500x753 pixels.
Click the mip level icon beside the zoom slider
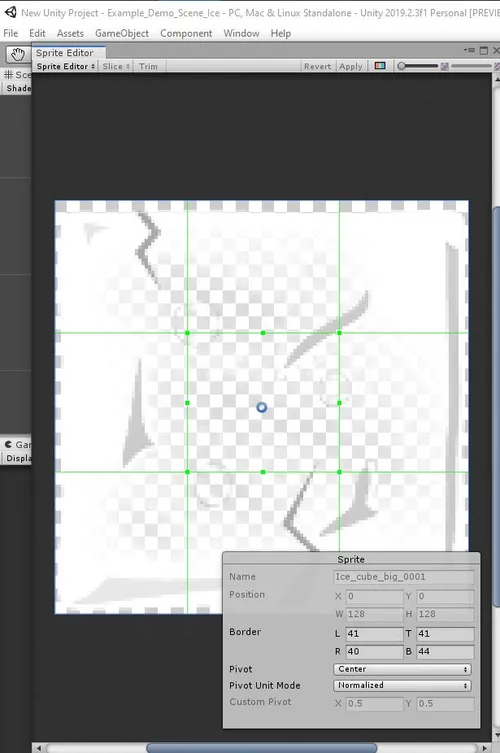tap(445, 66)
